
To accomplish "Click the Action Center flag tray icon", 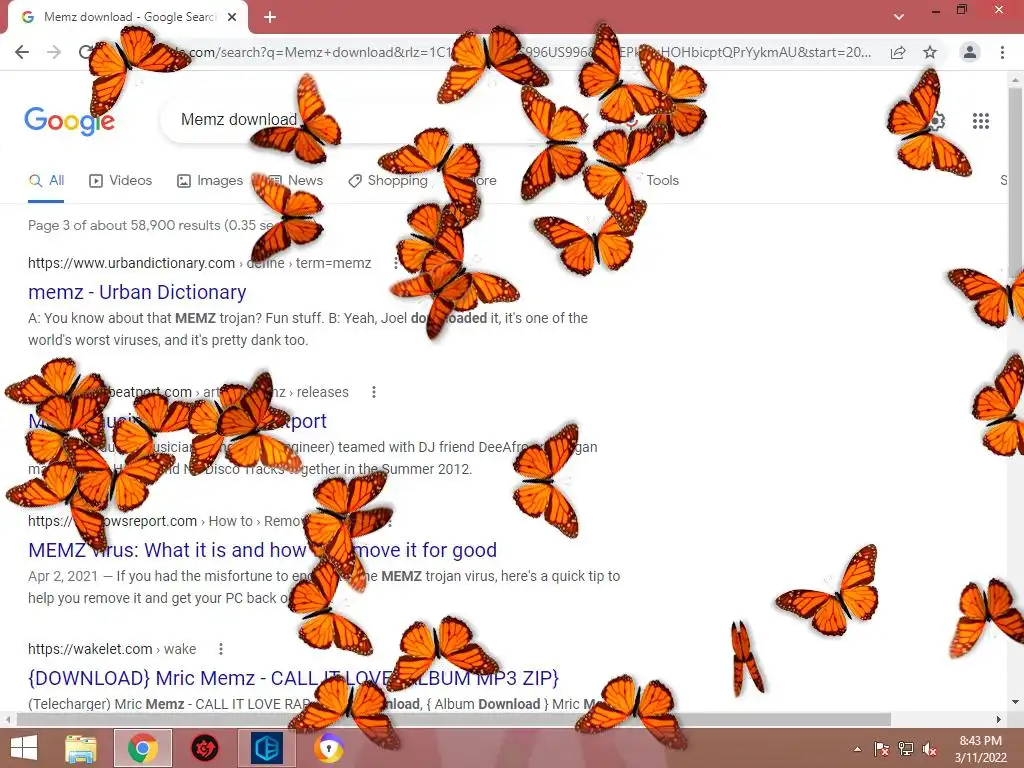I will coord(881,749).
